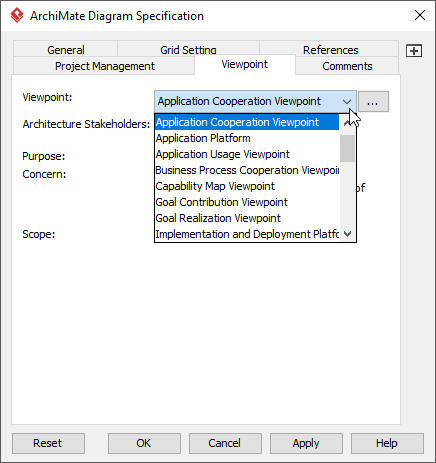Open Help for this dialog

(x=387, y=443)
